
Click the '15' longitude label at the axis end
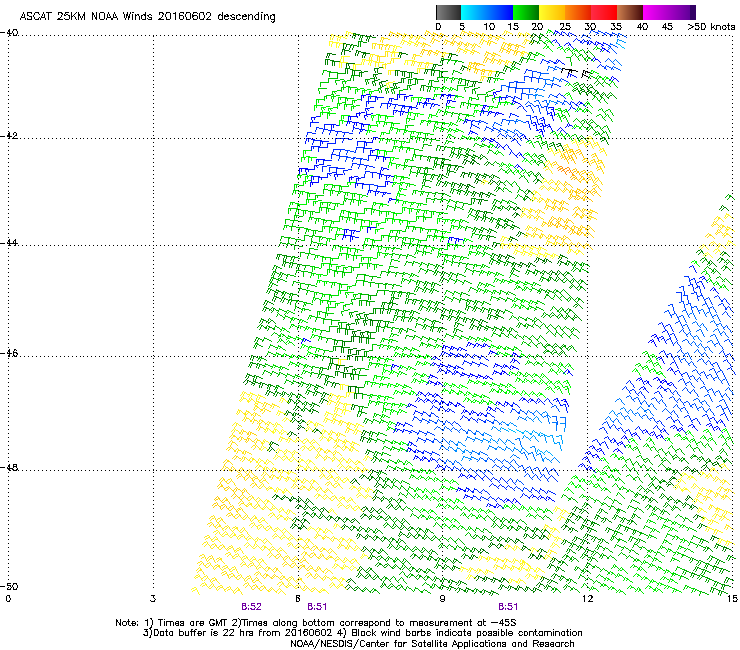pyautogui.click(x=732, y=599)
